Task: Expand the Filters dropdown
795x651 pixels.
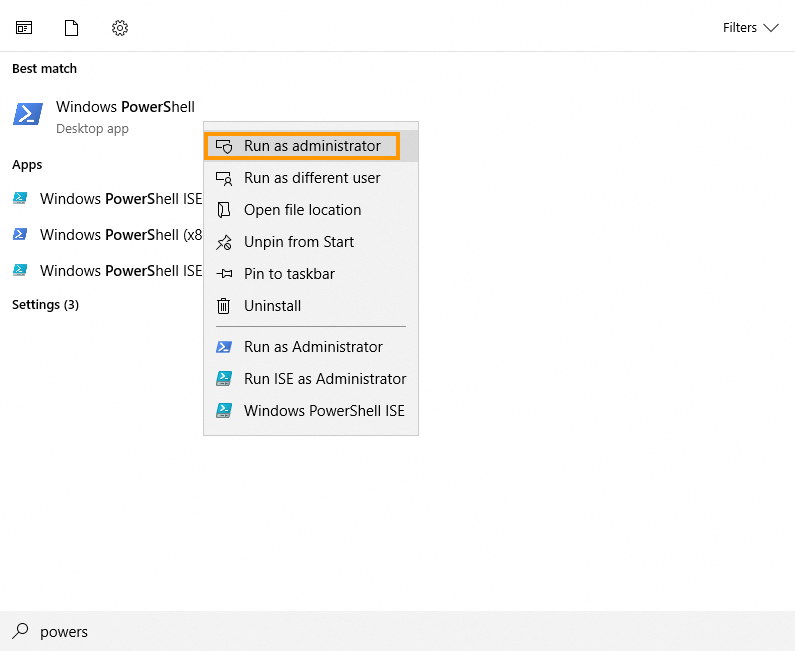Action: pyautogui.click(x=750, y=27)
